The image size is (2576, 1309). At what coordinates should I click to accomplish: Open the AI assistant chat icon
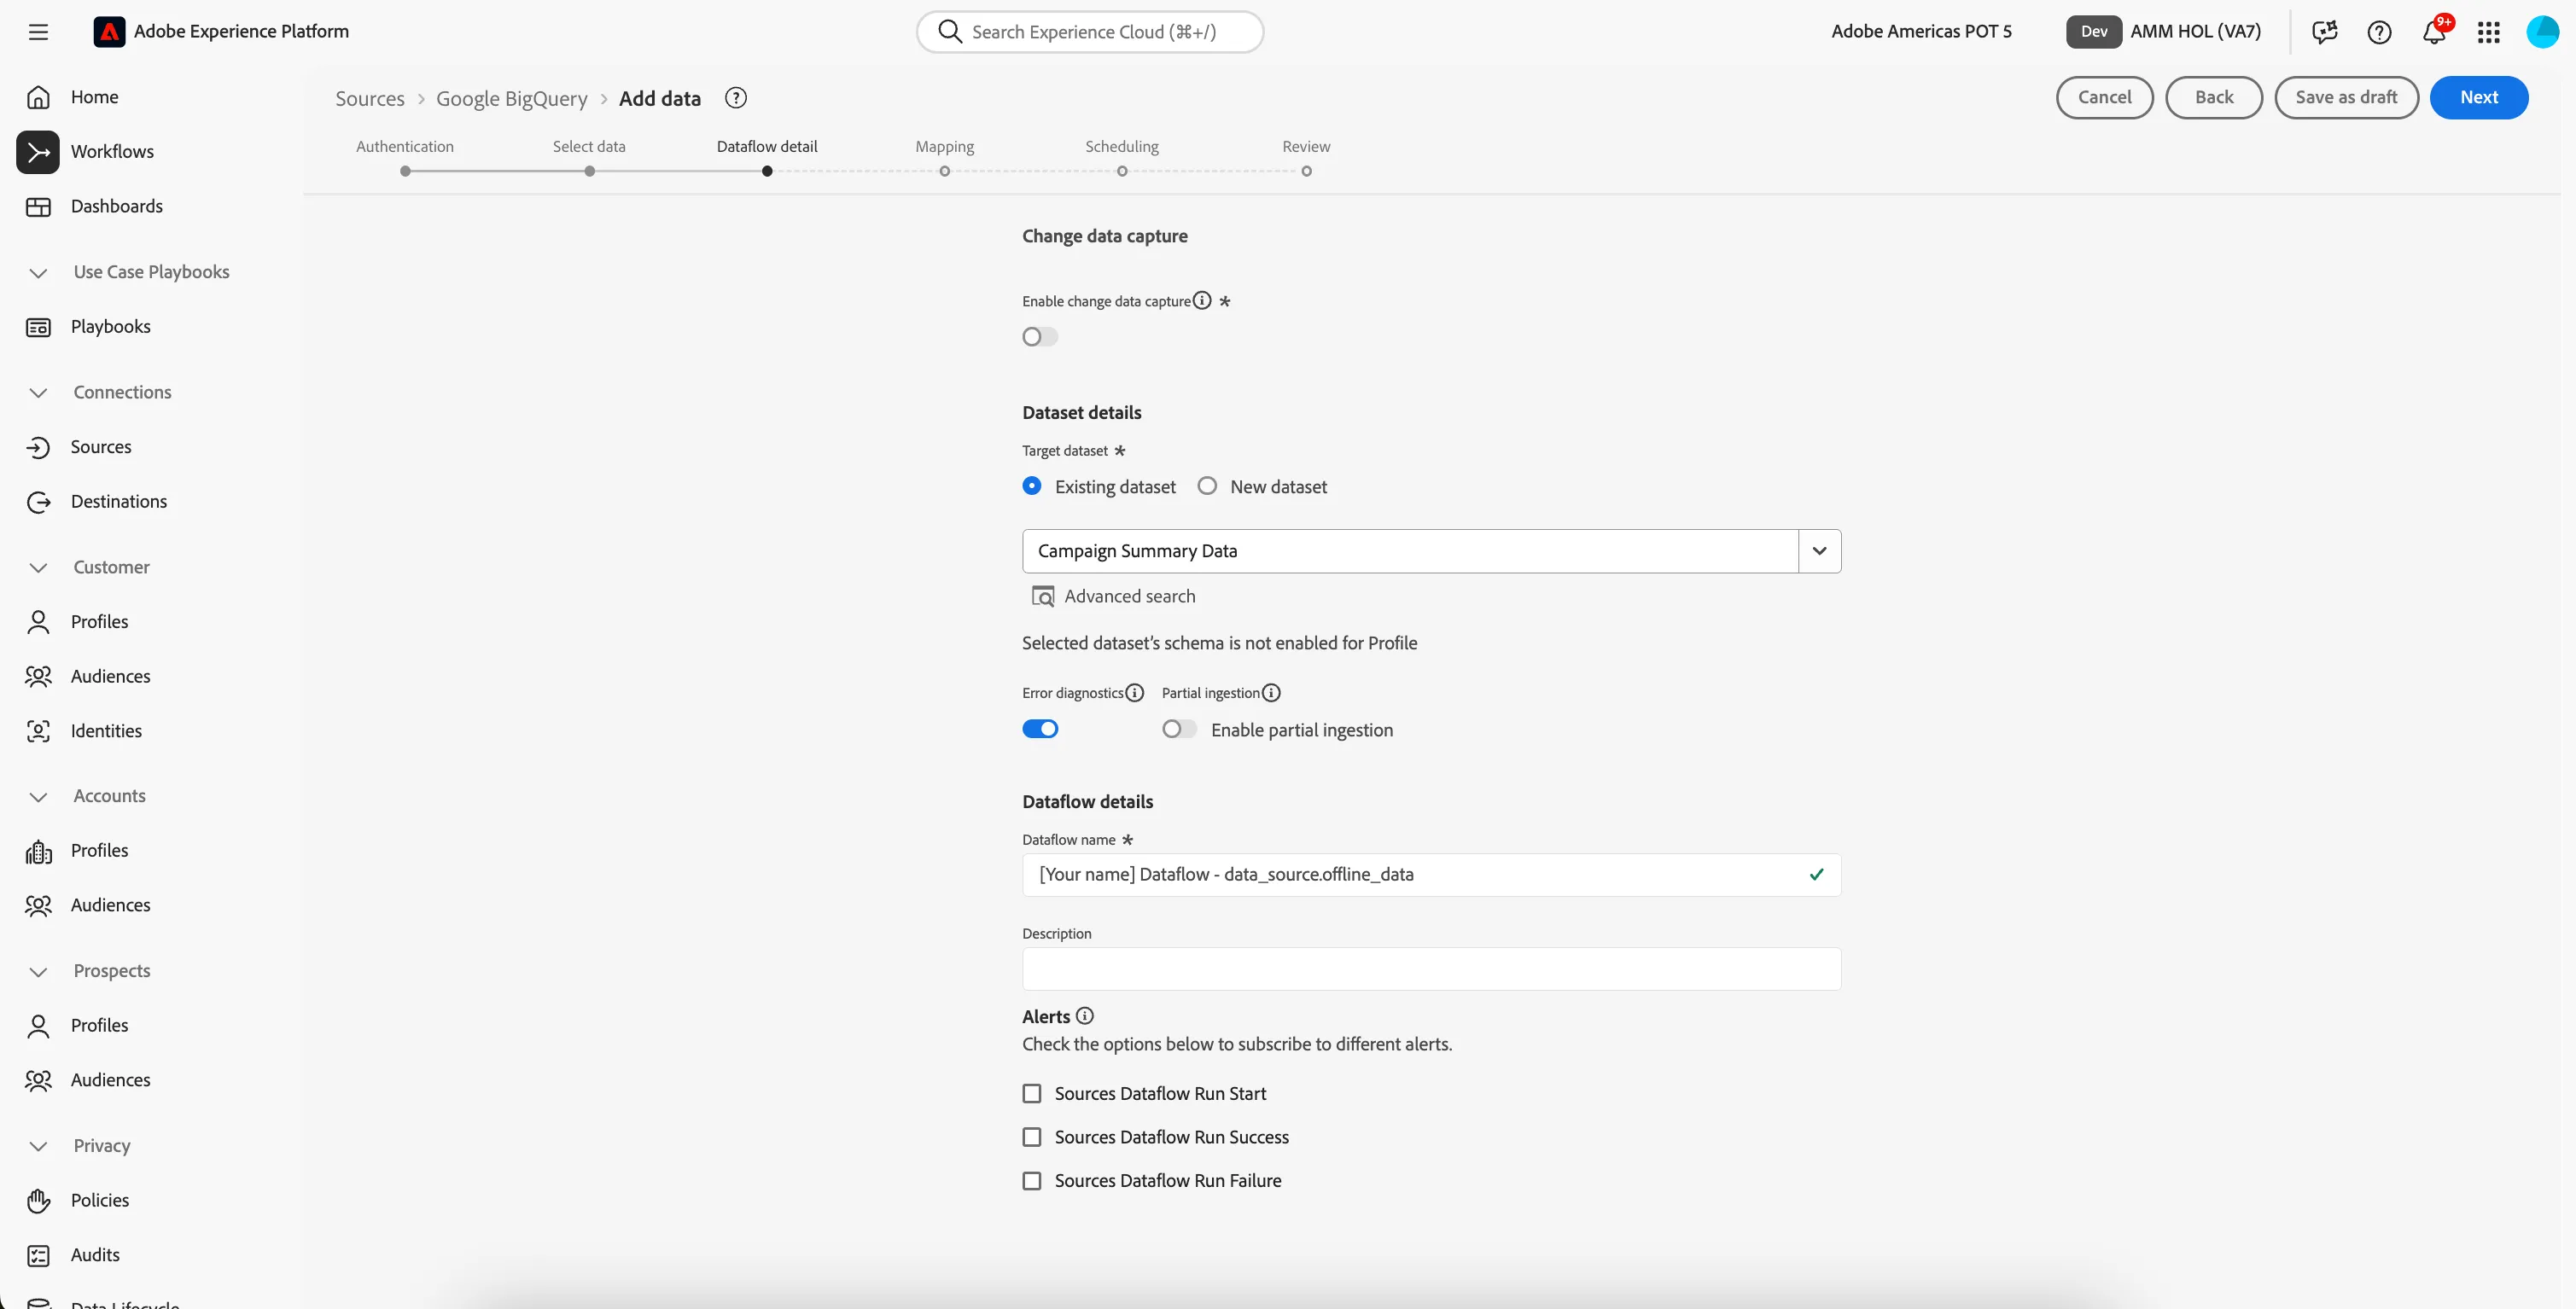click(x=2324, y=32)
